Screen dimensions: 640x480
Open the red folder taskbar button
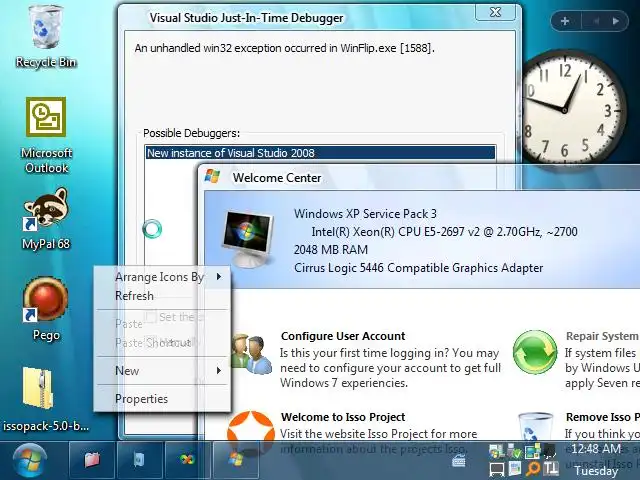click(x=92, y=460)
